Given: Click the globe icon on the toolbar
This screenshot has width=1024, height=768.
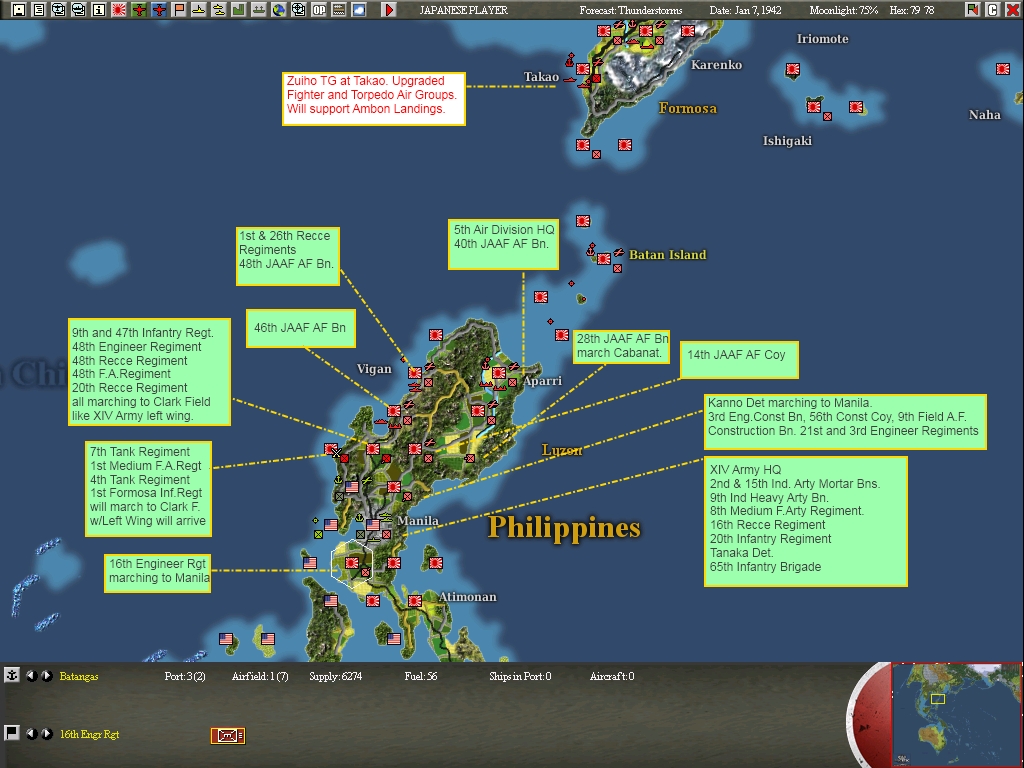Looking at the screenshot, I should pyautogui.click(x=280, y=9).
